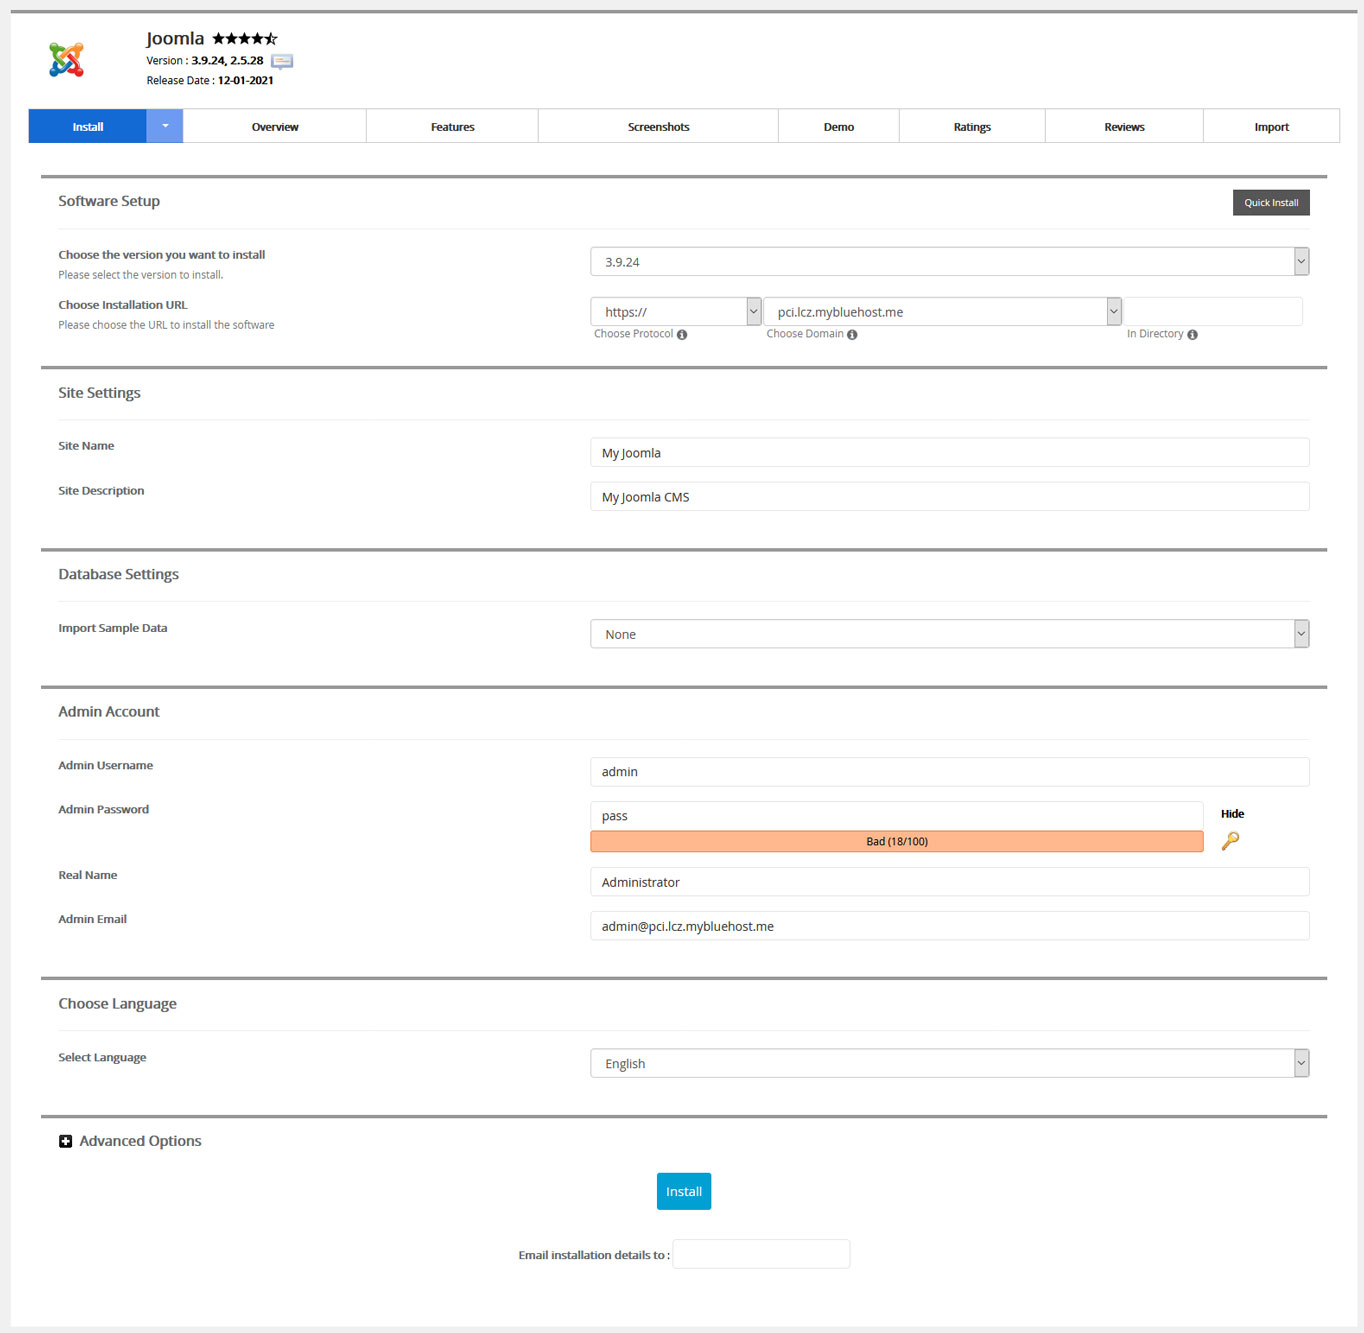This screenshot has height=1333, width=1364.
Task: Click Hide to conceal admin password
Action: pyautogui.click(x=1232, y=814)
